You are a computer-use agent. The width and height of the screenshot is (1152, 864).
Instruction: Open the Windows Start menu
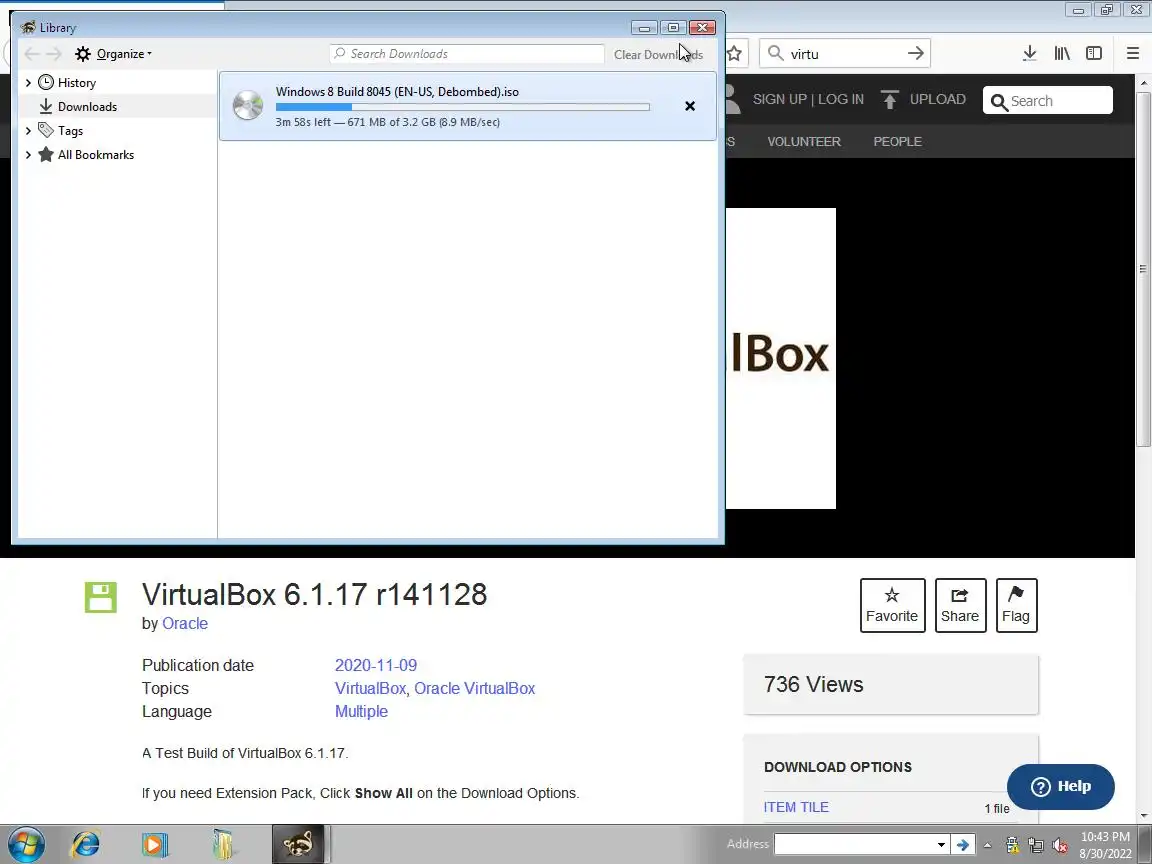(x=26, y=845)
